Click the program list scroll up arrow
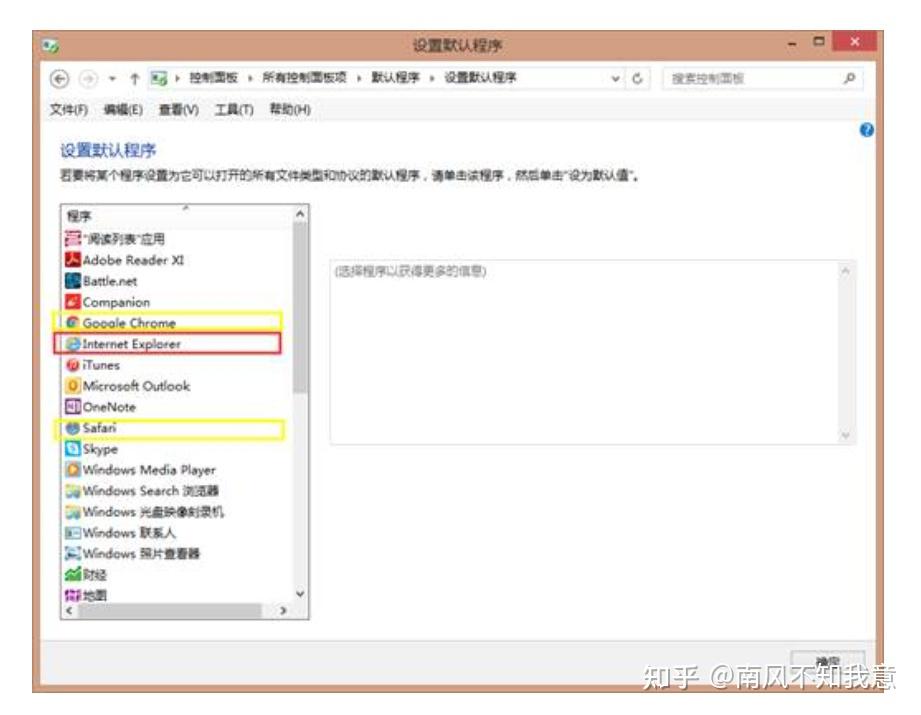The height and width of the screenshot is (715, 921). pyautogui.click(x=300, y=214)
